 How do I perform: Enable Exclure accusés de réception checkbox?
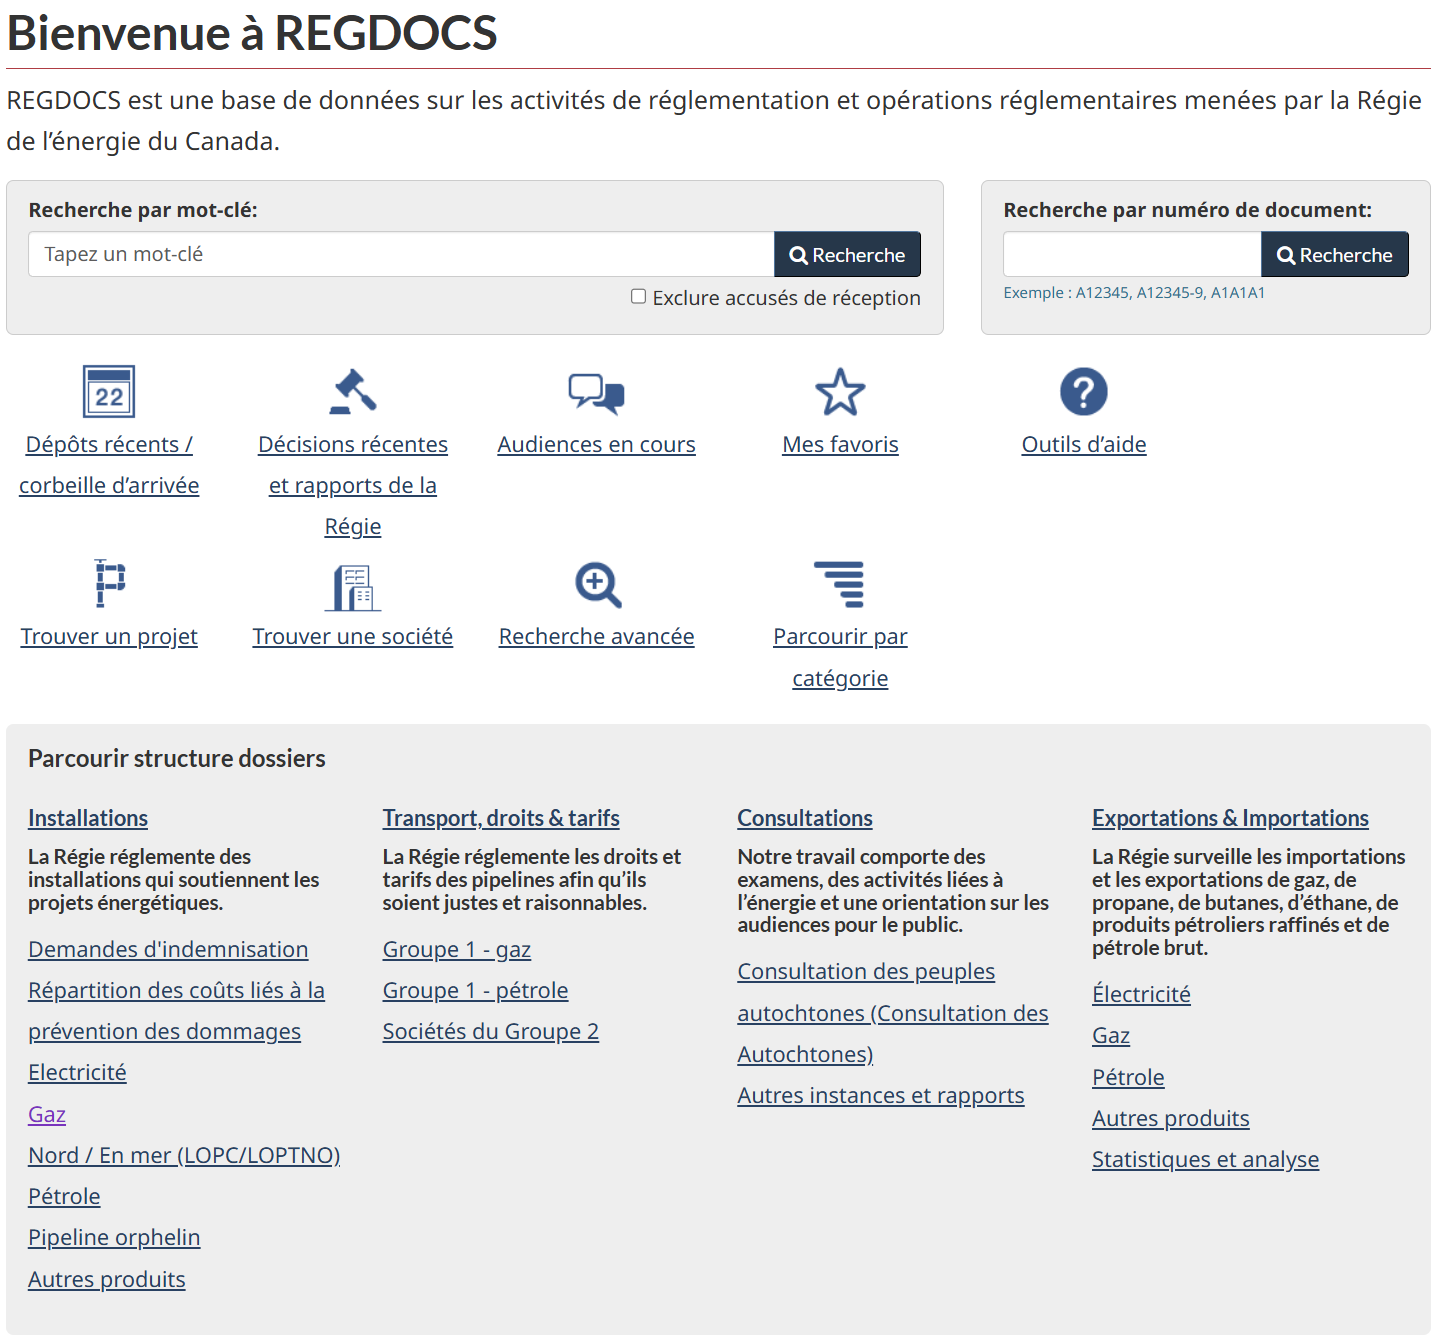(638, 296)
